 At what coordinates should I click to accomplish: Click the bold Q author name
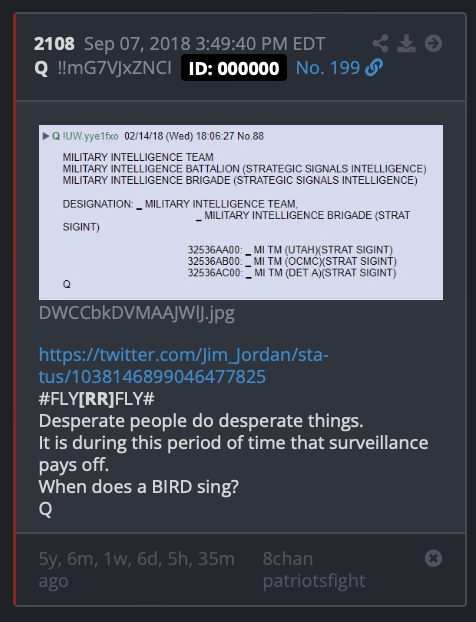pos(41,68)
